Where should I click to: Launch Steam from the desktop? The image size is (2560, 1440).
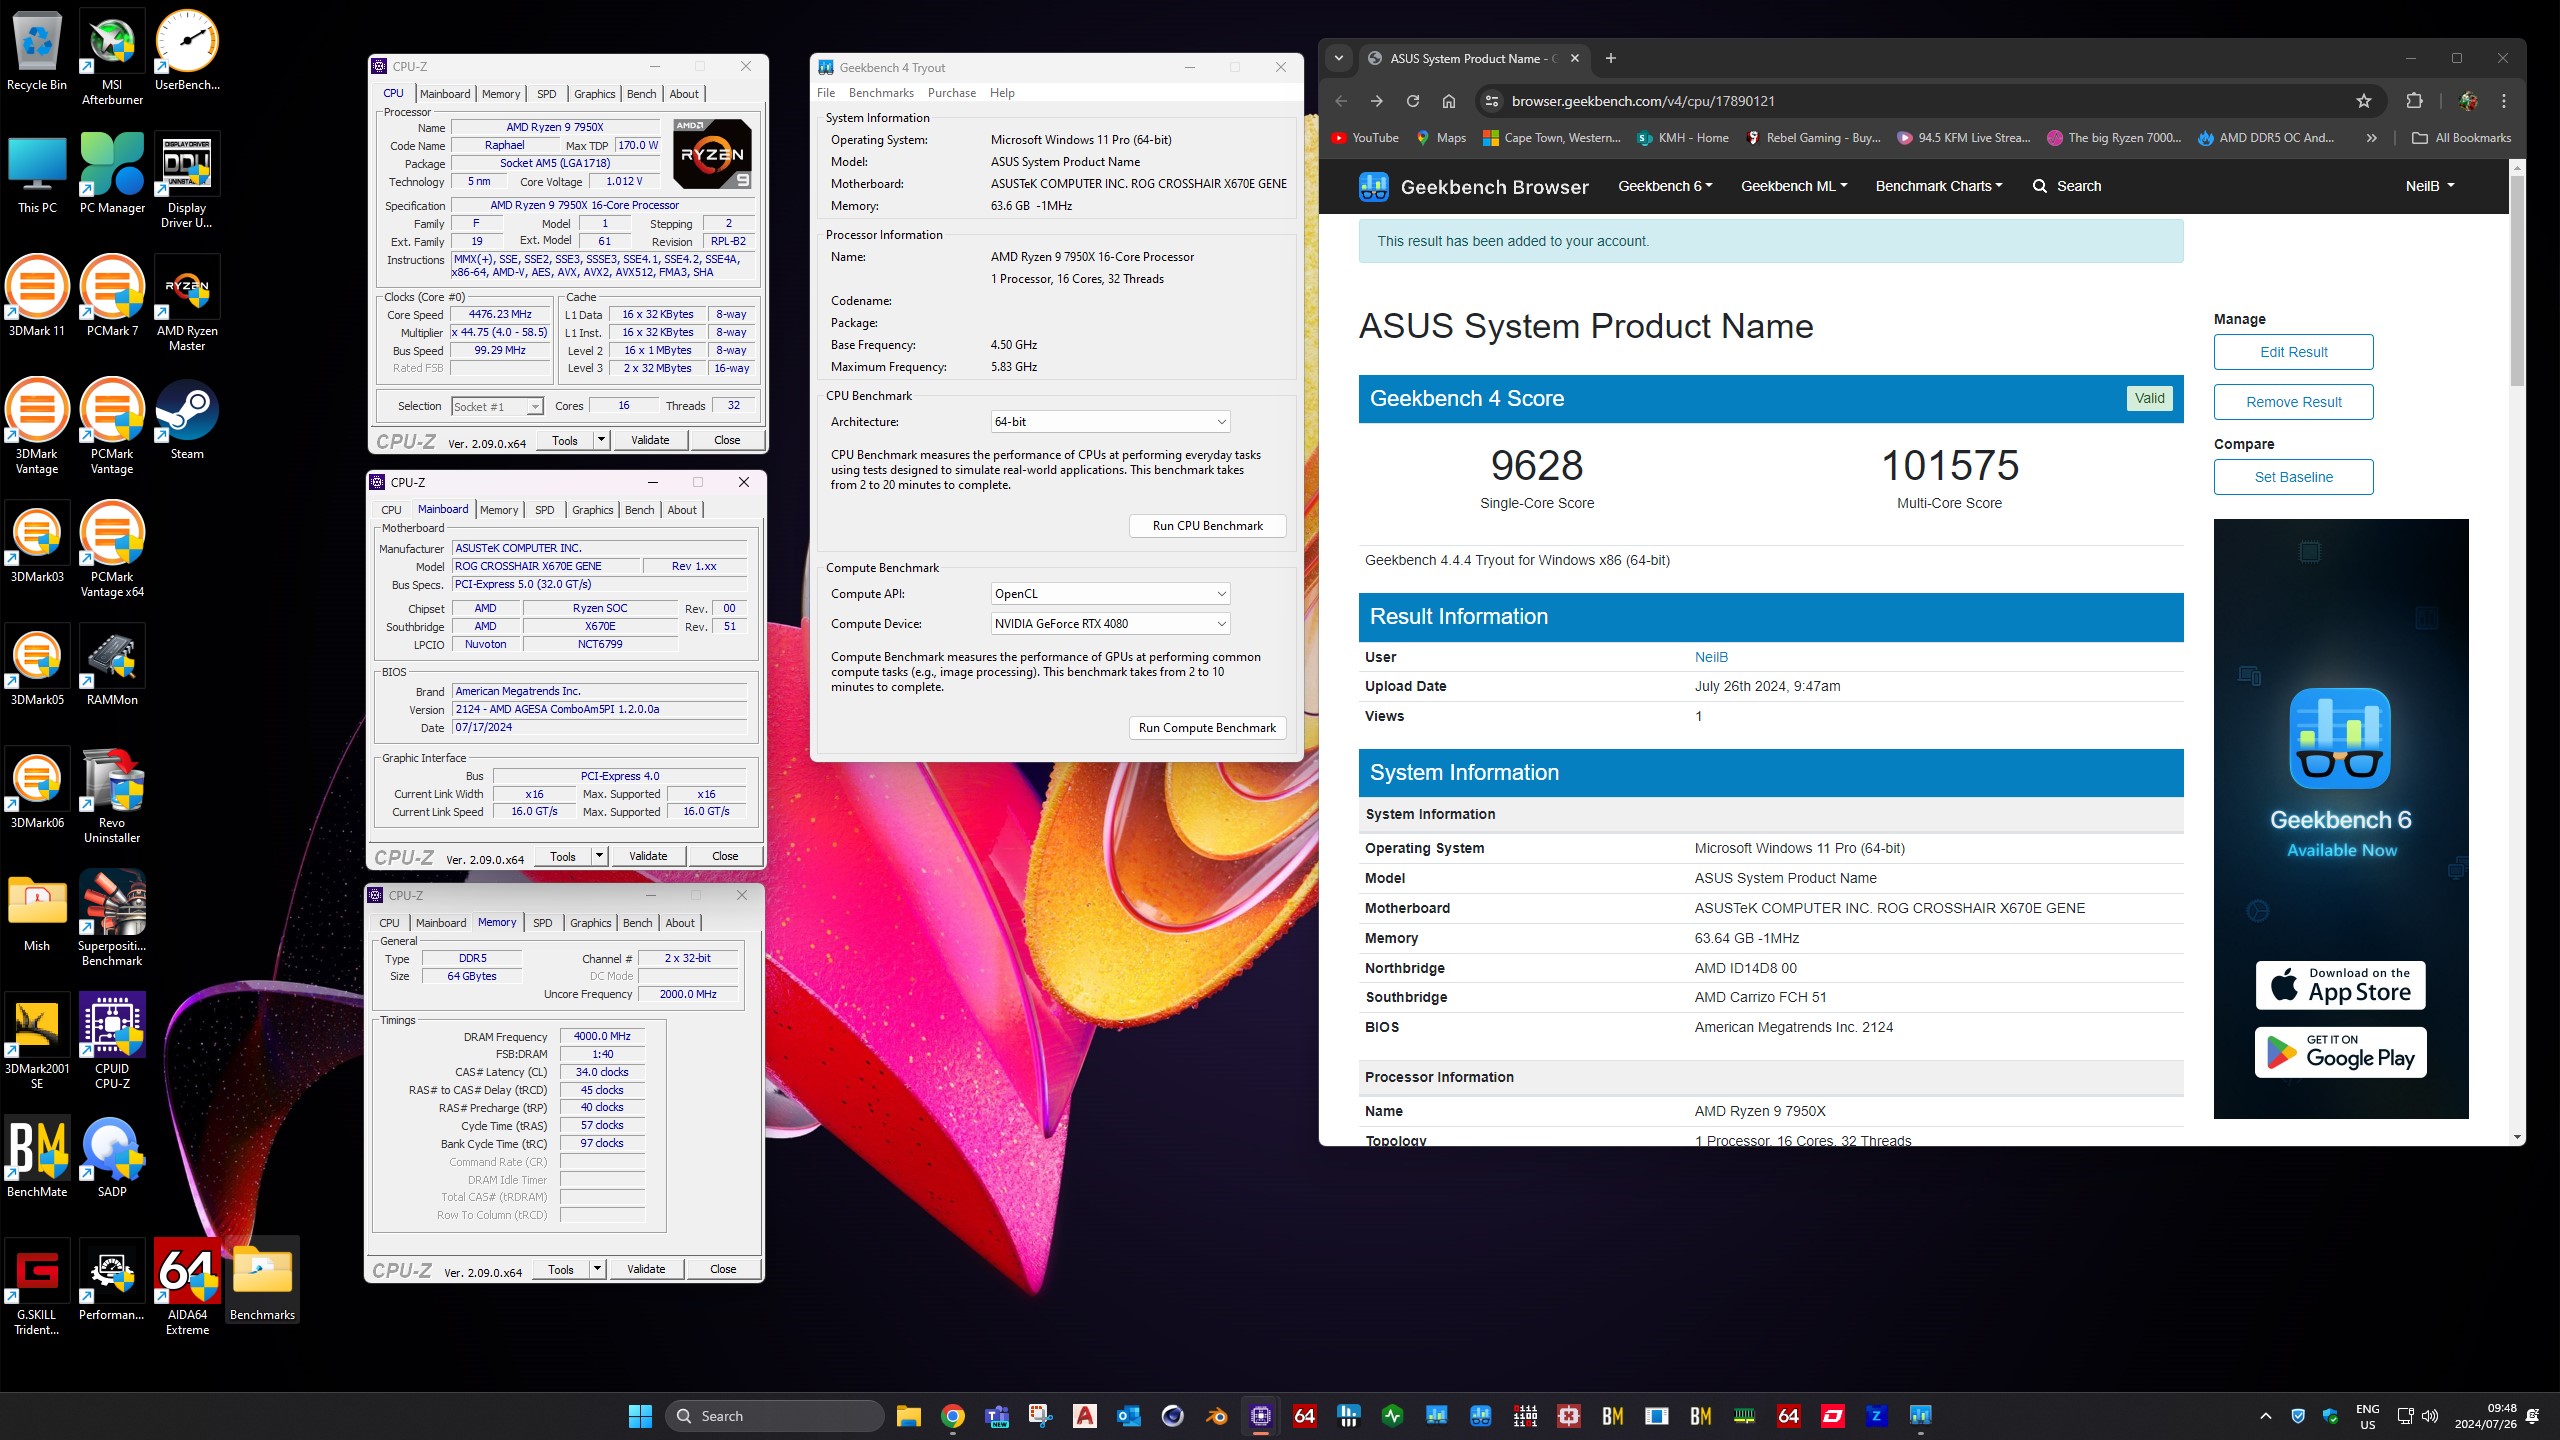coord(187,419)
